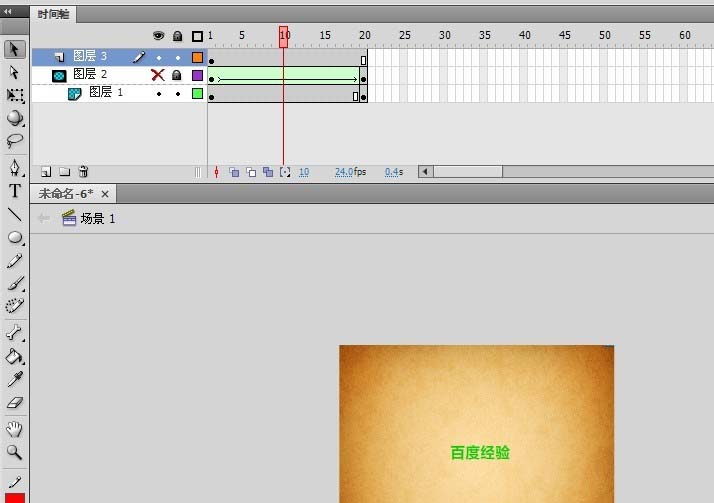
Task: Toggle Edit Multiple Frames
Action: 268,172
